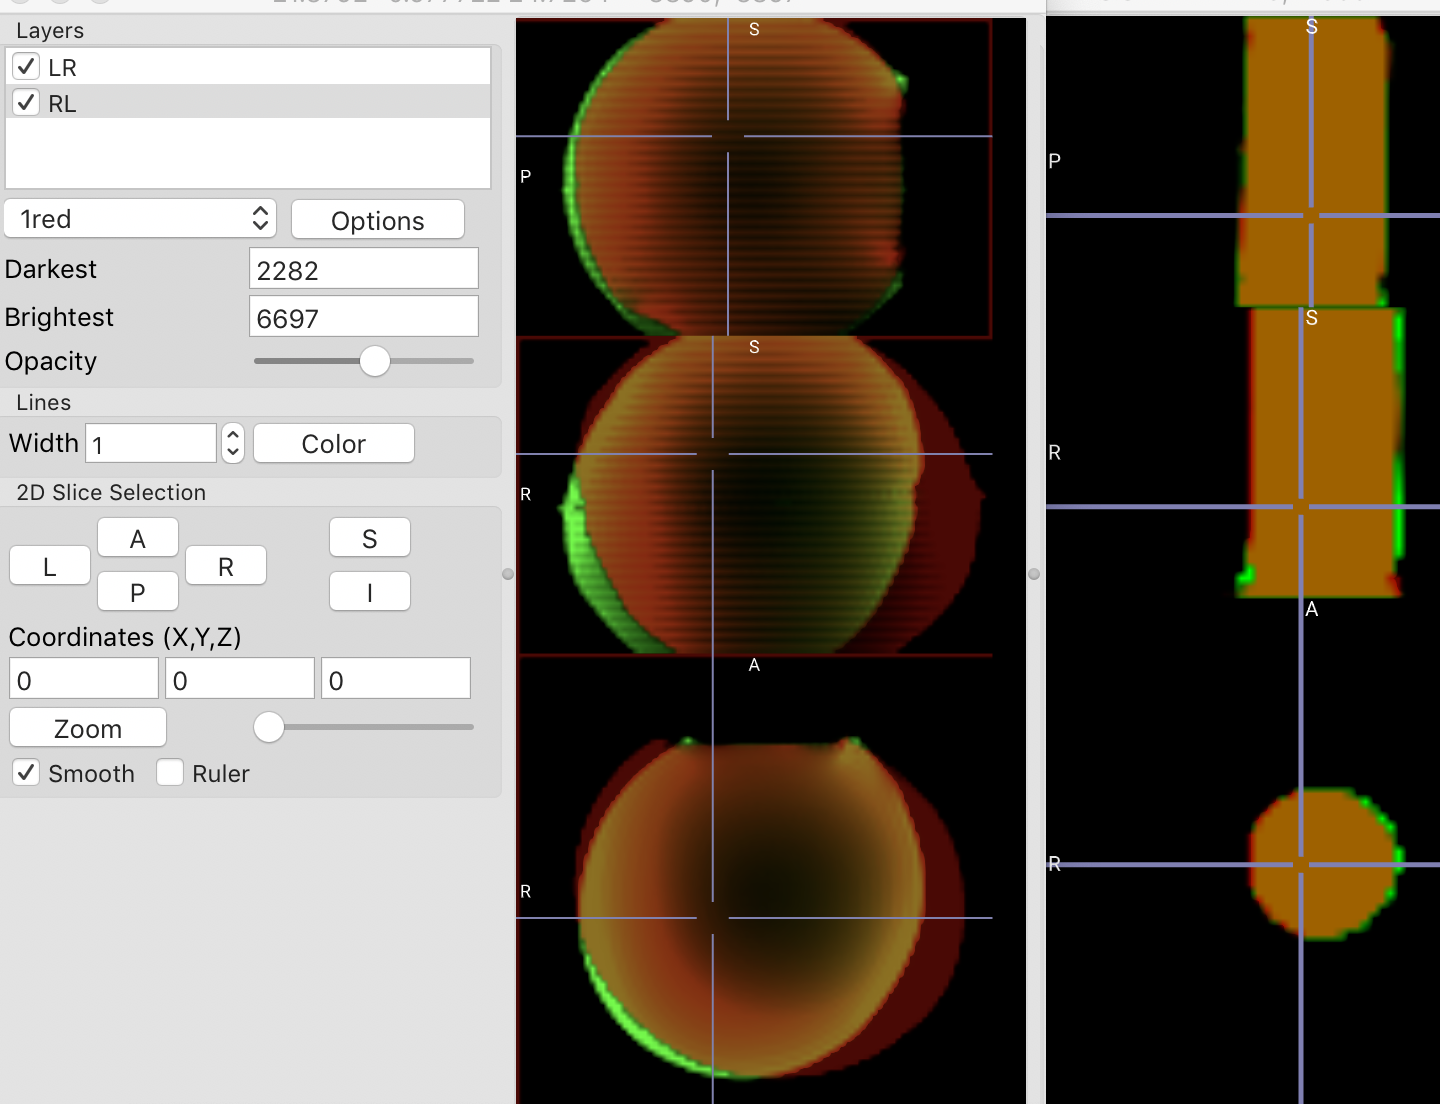Screen dimensions: 1440x1104
Task: Disable Smooth rendering
Action: 25,771
